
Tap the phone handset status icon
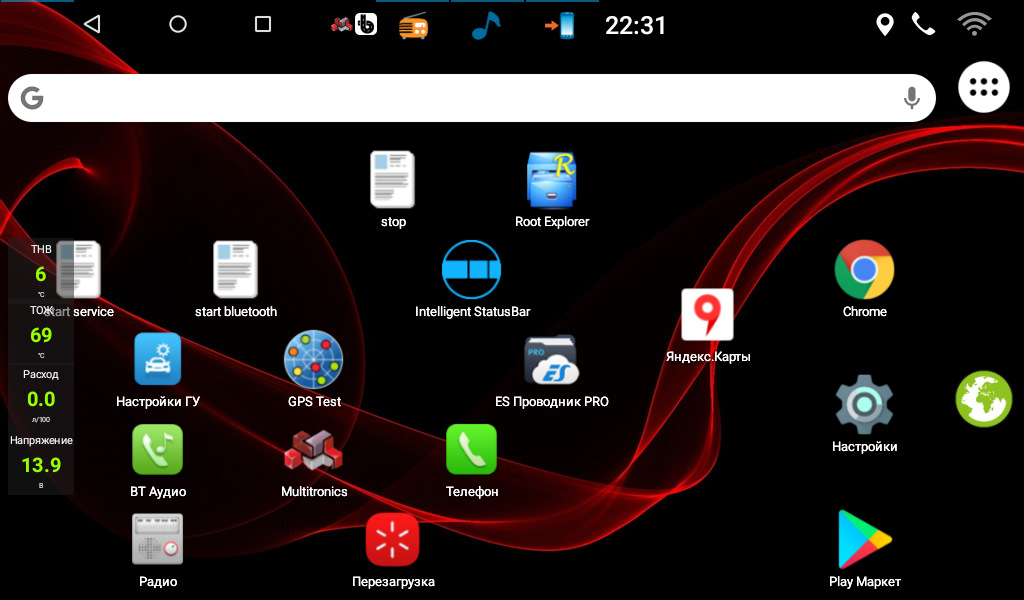point(923,25)
